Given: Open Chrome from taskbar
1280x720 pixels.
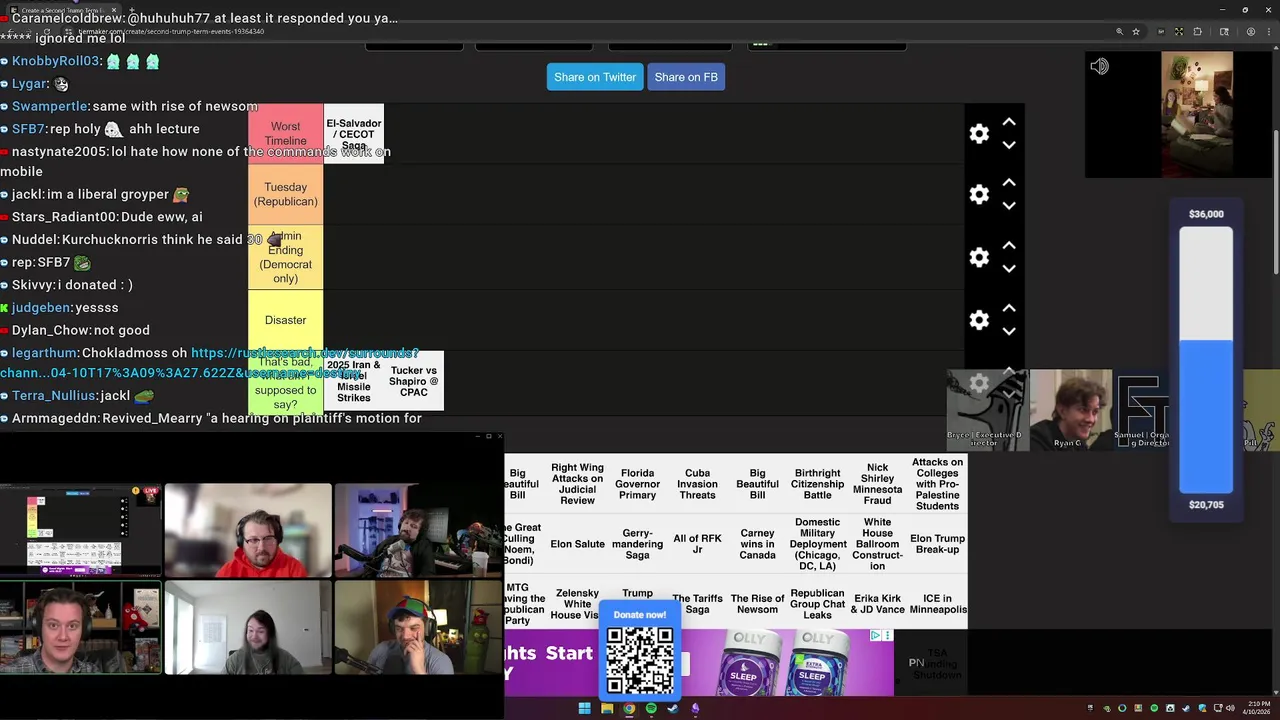Looking at the screenshot, I should [629, 708].
